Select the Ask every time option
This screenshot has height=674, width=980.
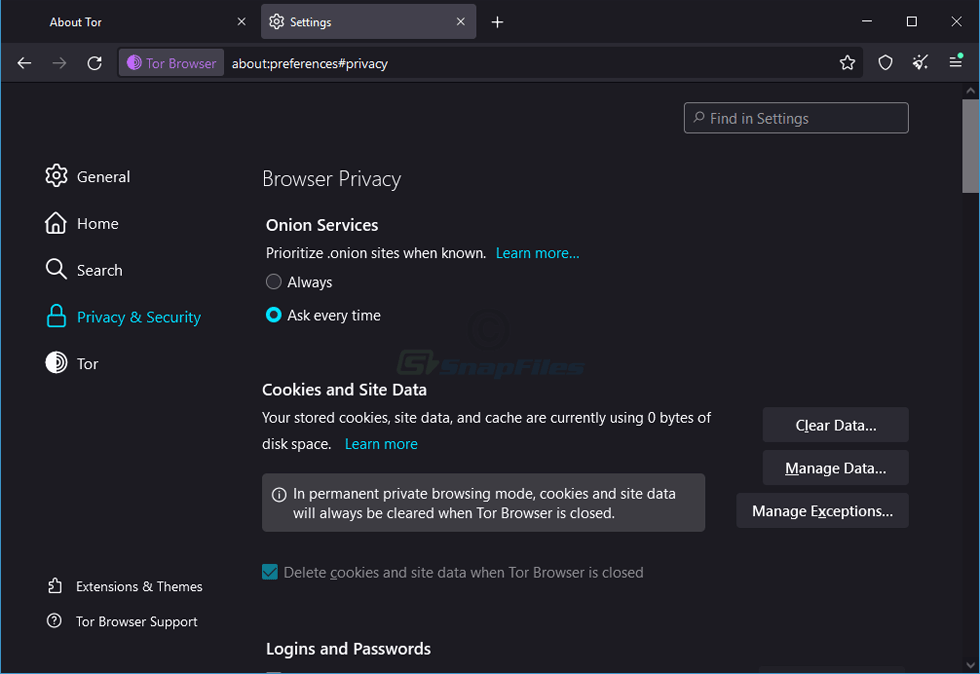pos(273,315)
